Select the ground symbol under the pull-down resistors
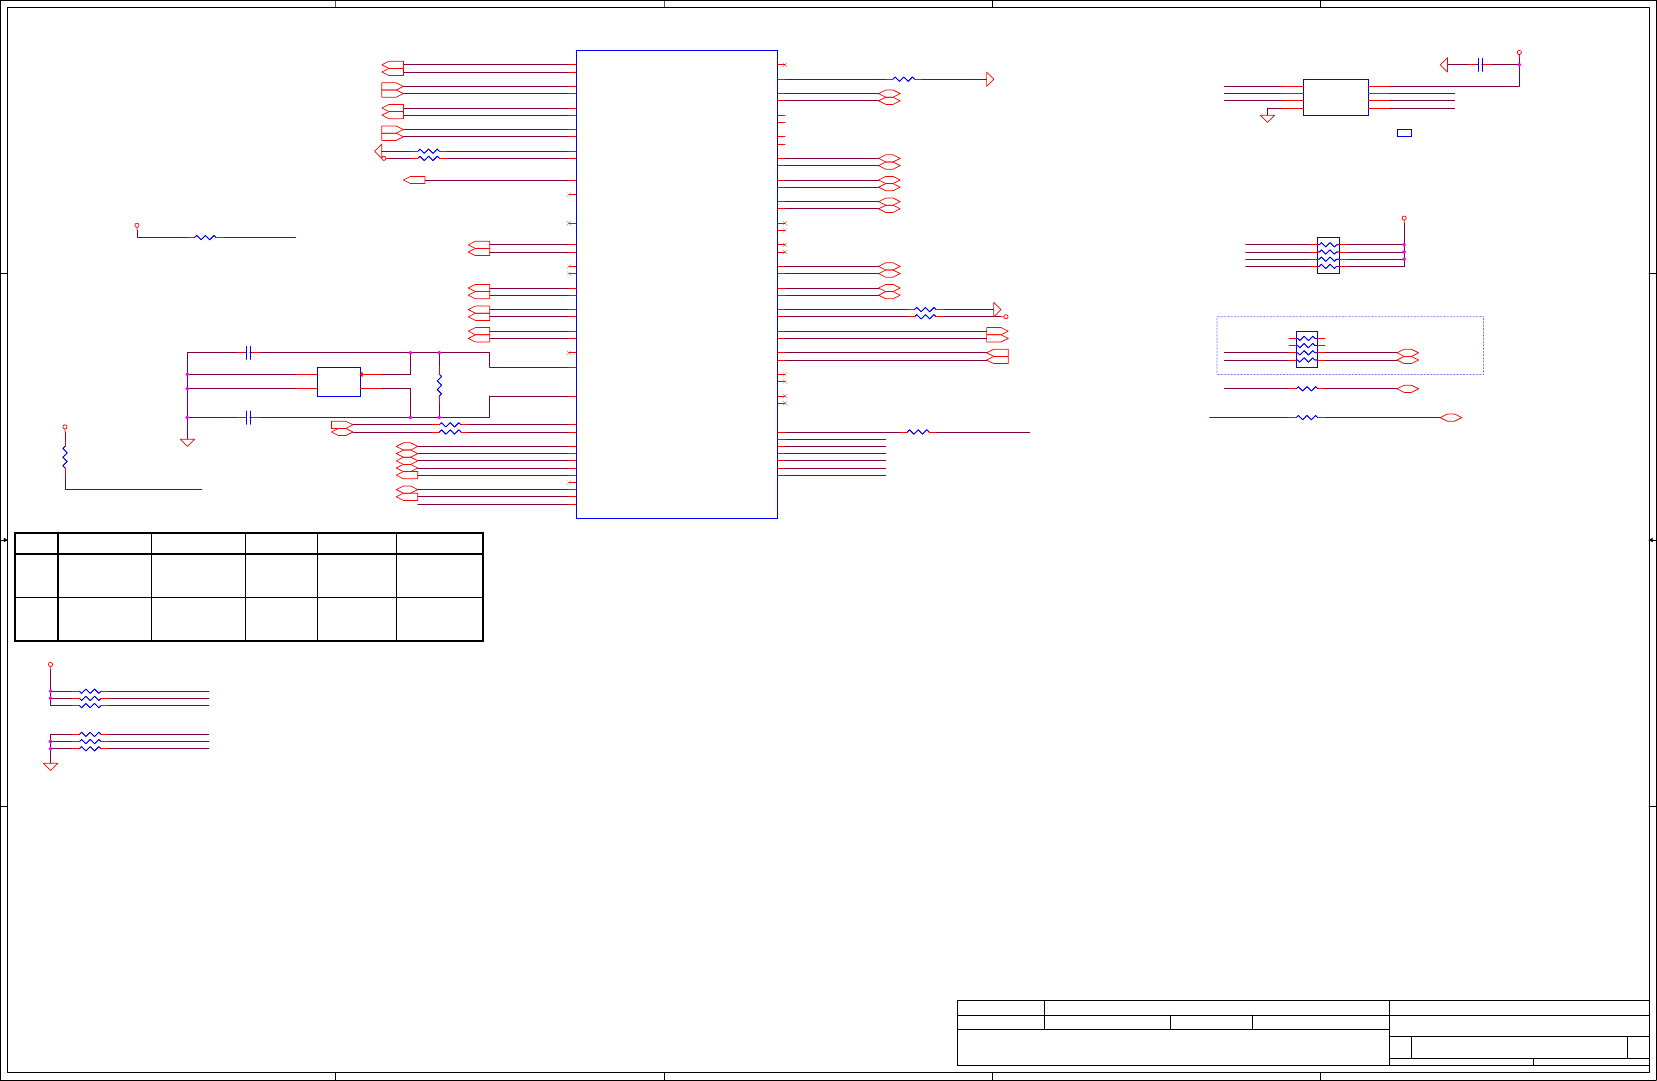1657x1081 pixels. (50, 767)
